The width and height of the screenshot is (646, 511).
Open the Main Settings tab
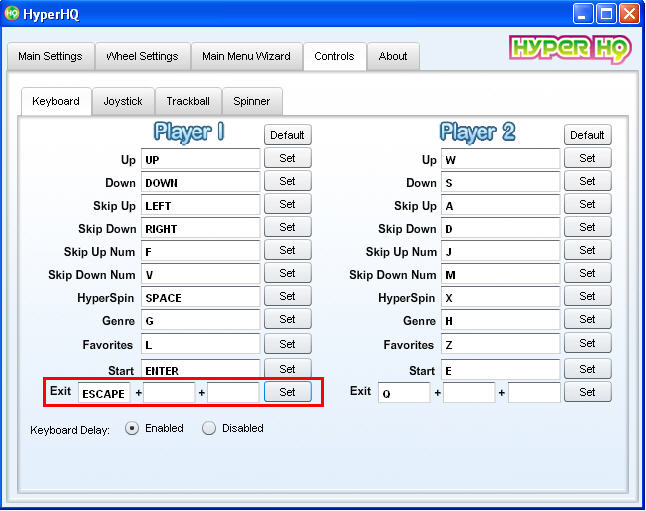tap(50, 56)
